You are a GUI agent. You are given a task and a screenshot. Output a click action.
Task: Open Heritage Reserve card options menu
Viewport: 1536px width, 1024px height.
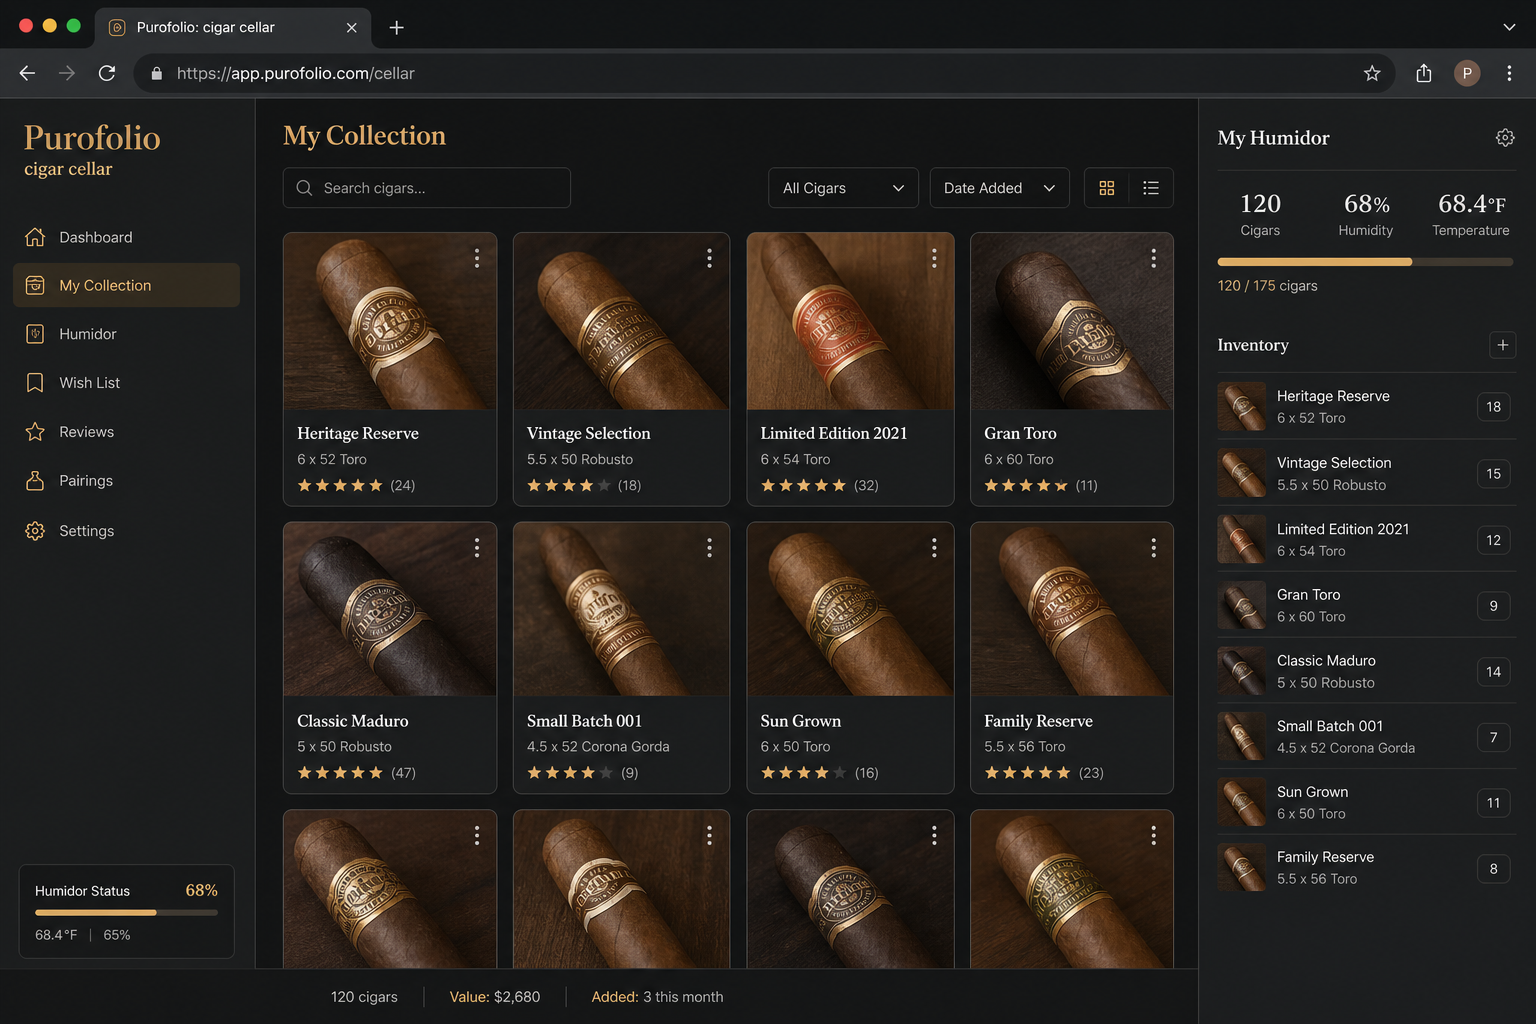[477, 258]
